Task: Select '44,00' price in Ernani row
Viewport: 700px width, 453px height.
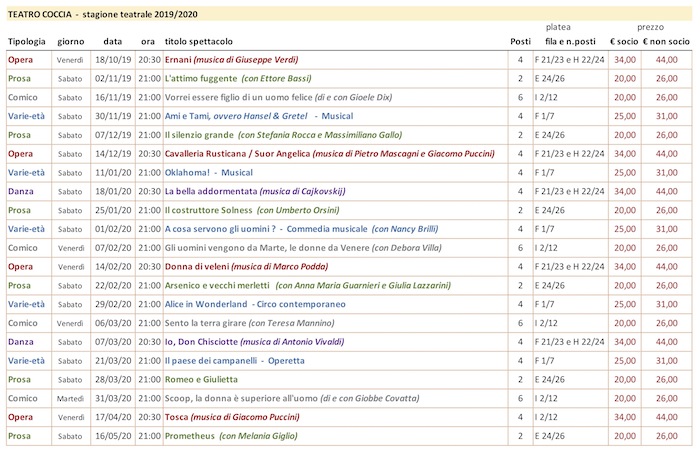Action: point(667,60)
